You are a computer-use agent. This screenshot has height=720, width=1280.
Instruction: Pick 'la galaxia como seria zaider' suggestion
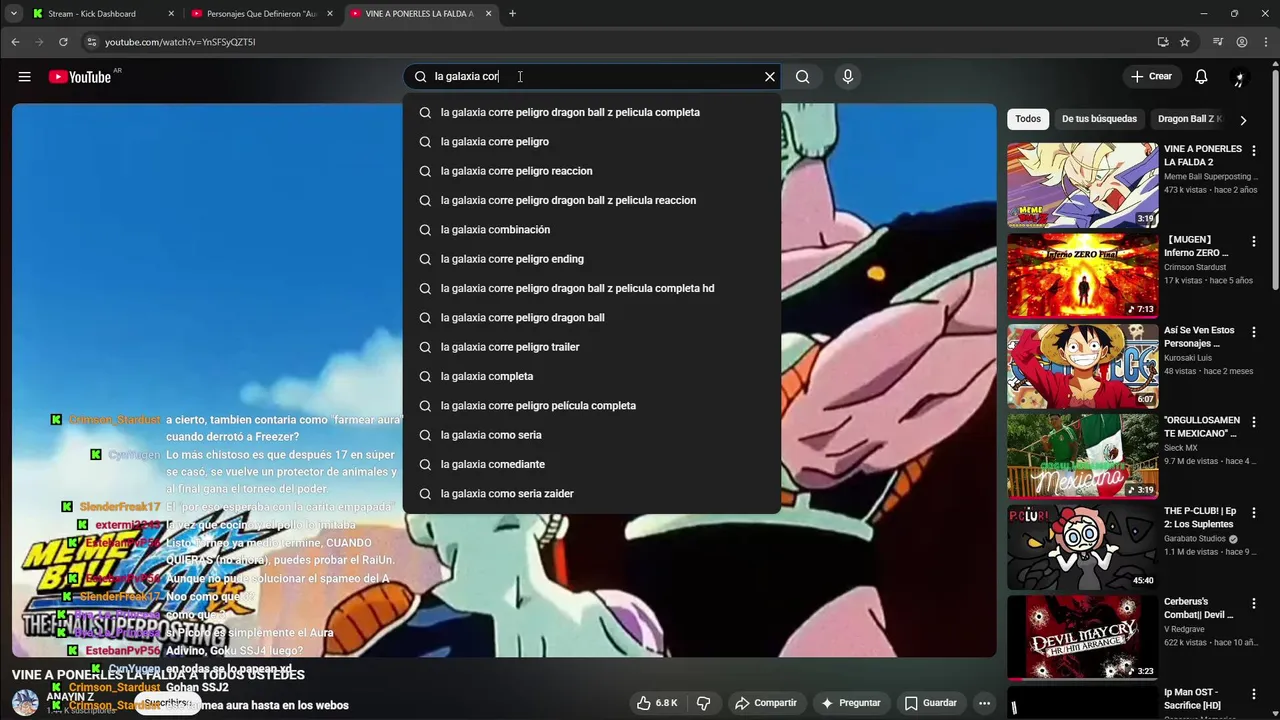click(x=592, y=494)
